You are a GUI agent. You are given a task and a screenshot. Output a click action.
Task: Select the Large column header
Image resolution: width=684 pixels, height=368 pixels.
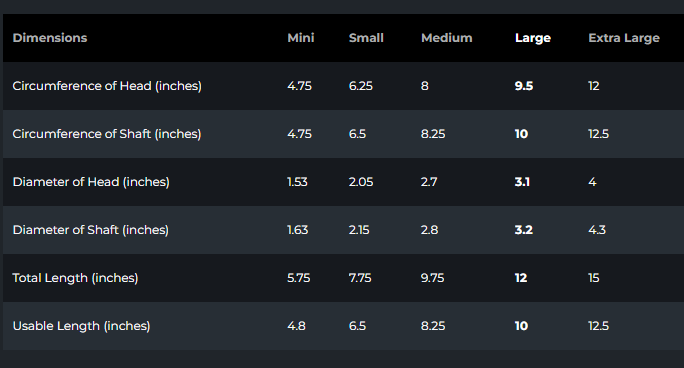click(533, 38)
